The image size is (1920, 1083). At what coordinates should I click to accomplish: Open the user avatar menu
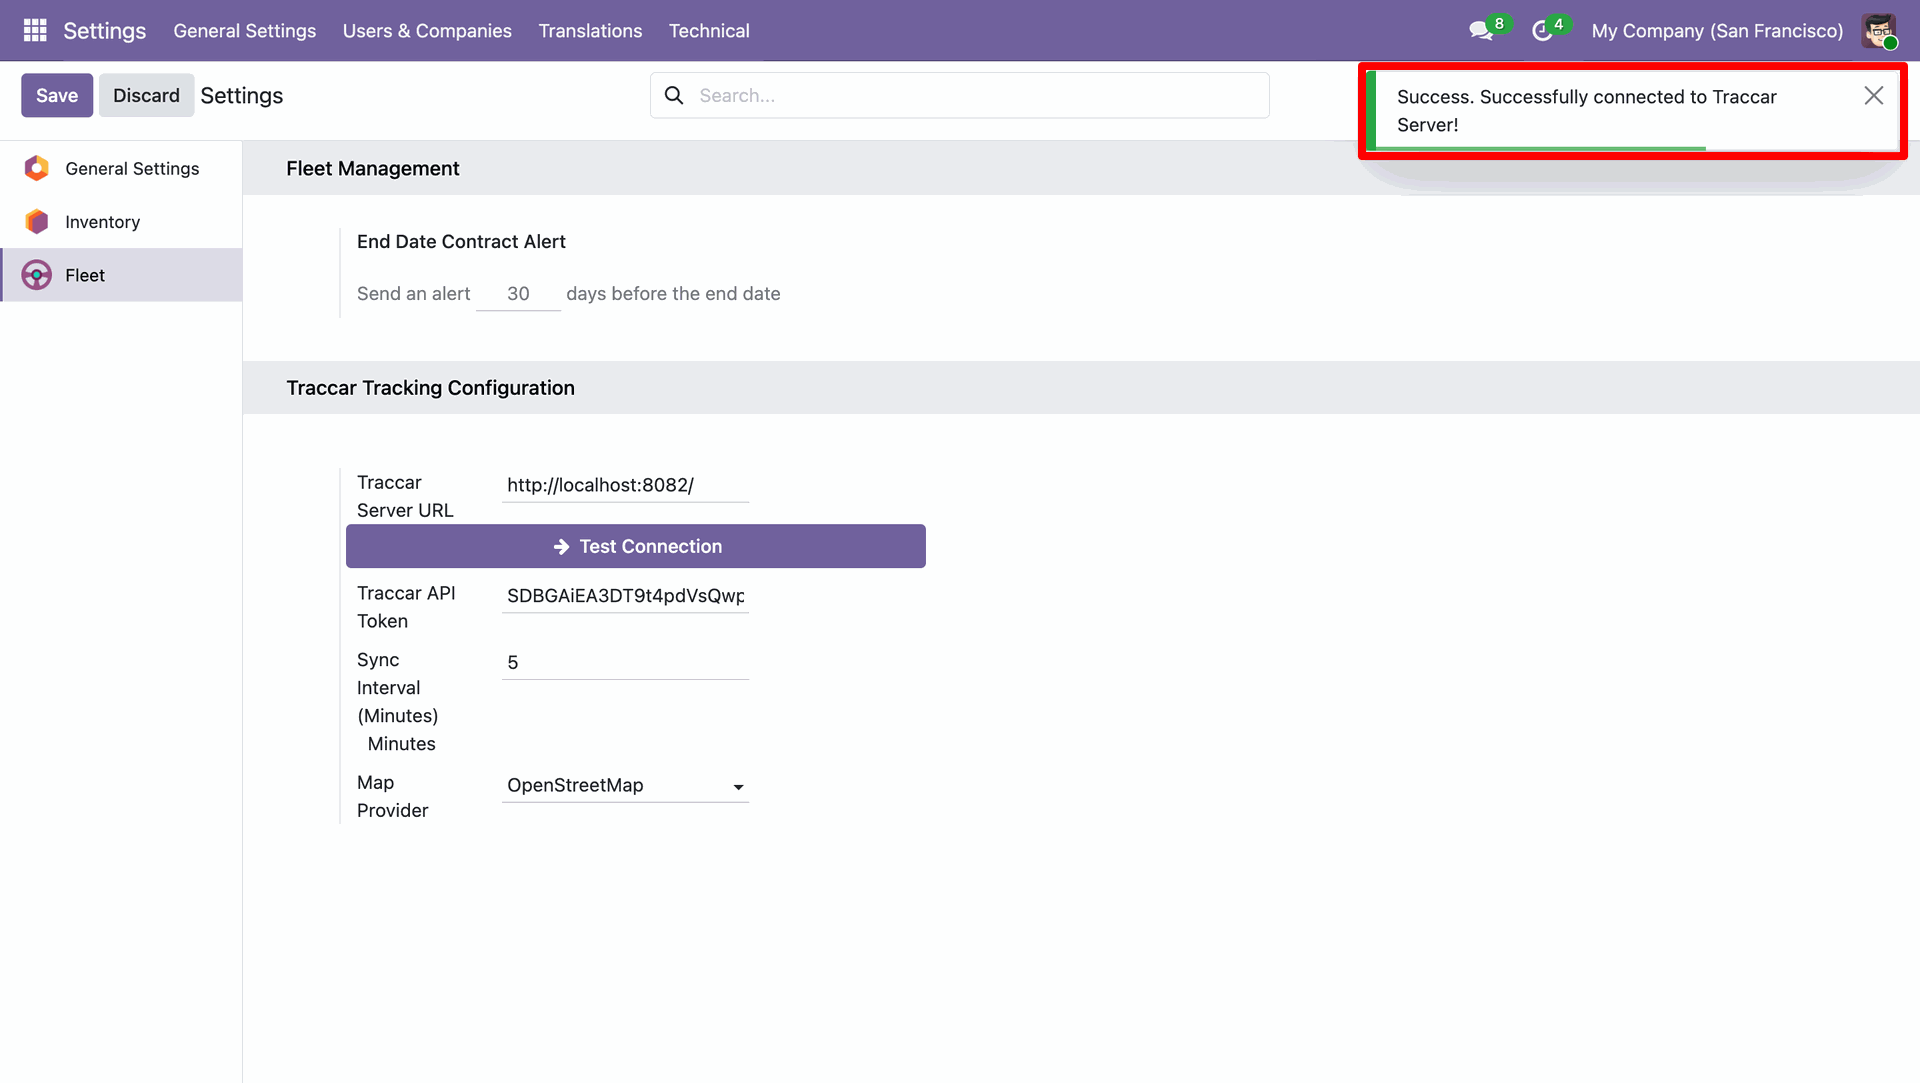(x=1879, y=31)
